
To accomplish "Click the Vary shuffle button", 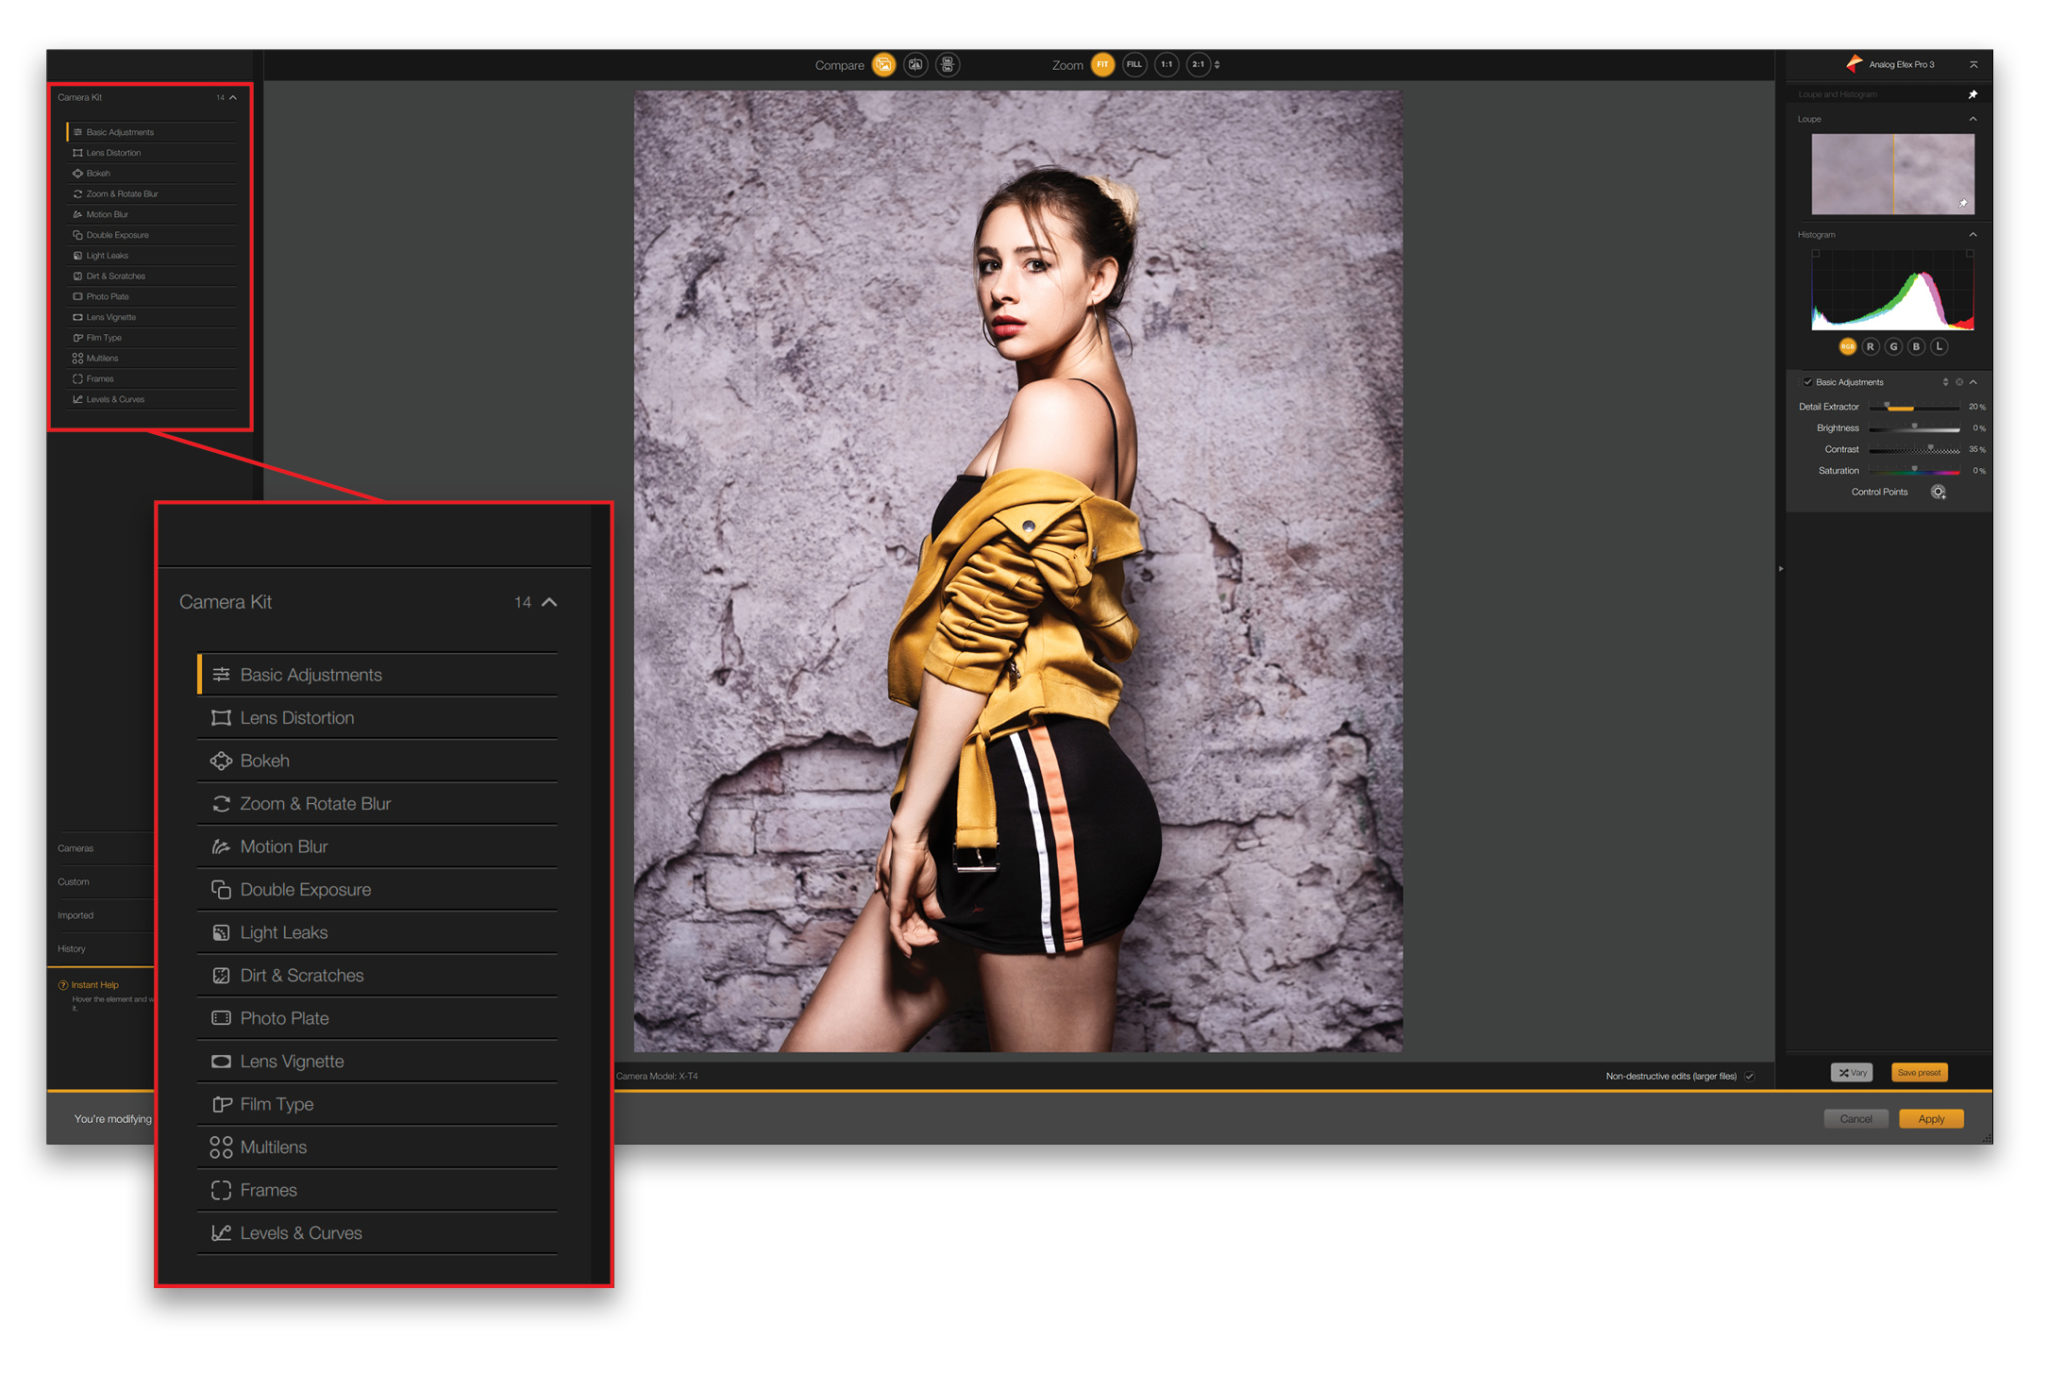I will (x=1852, y=1072).
